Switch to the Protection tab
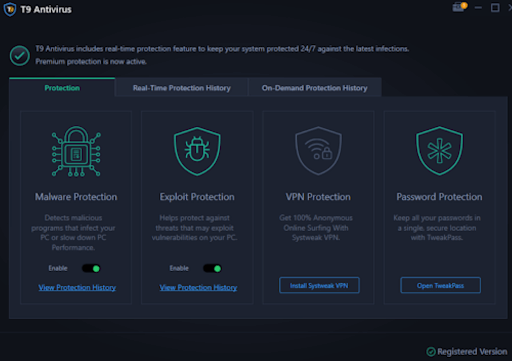Image resolution: width=512 pixels, height=361 pixels. point(62,87)
